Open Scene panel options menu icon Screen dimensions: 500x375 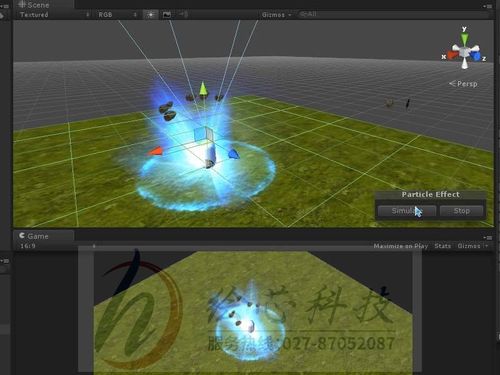487,5
